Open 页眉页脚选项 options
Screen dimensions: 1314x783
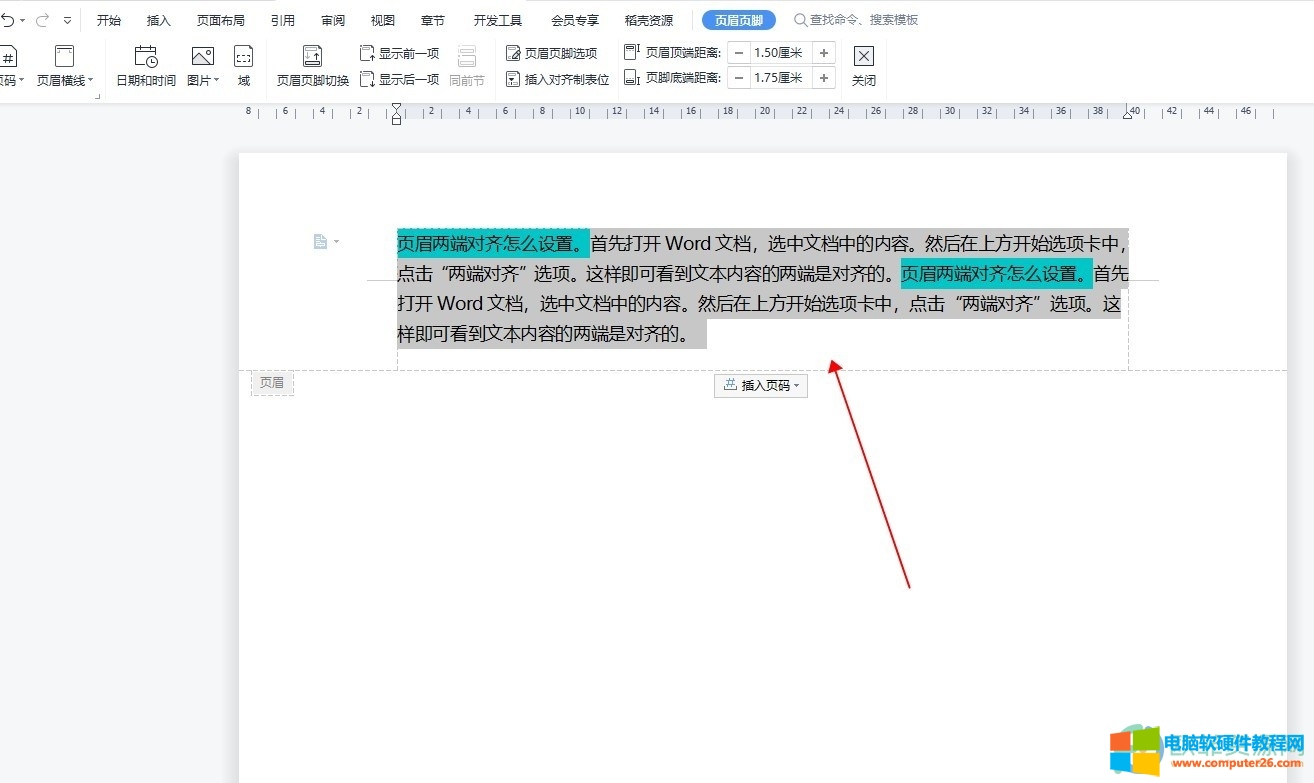[552, 53]
